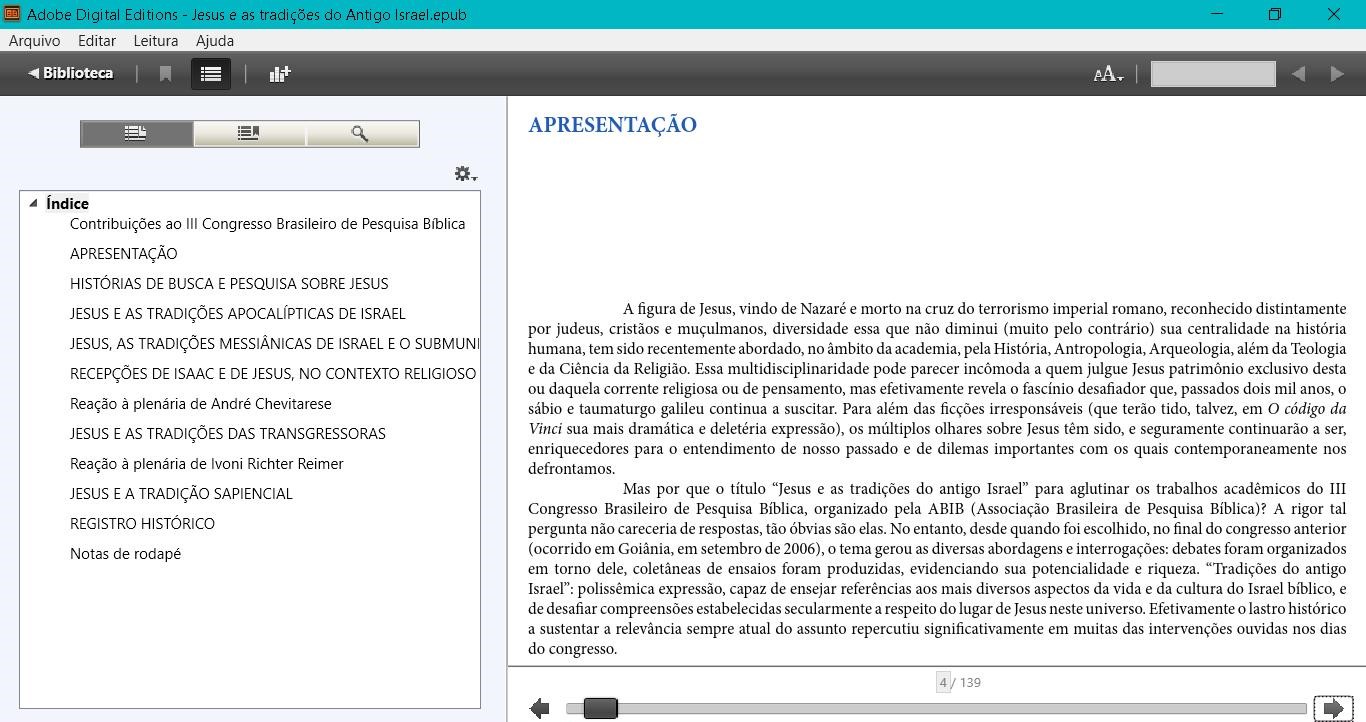Go to next search result arrow
This screenshot has width=1366, height=722.
click(1337, 74)
